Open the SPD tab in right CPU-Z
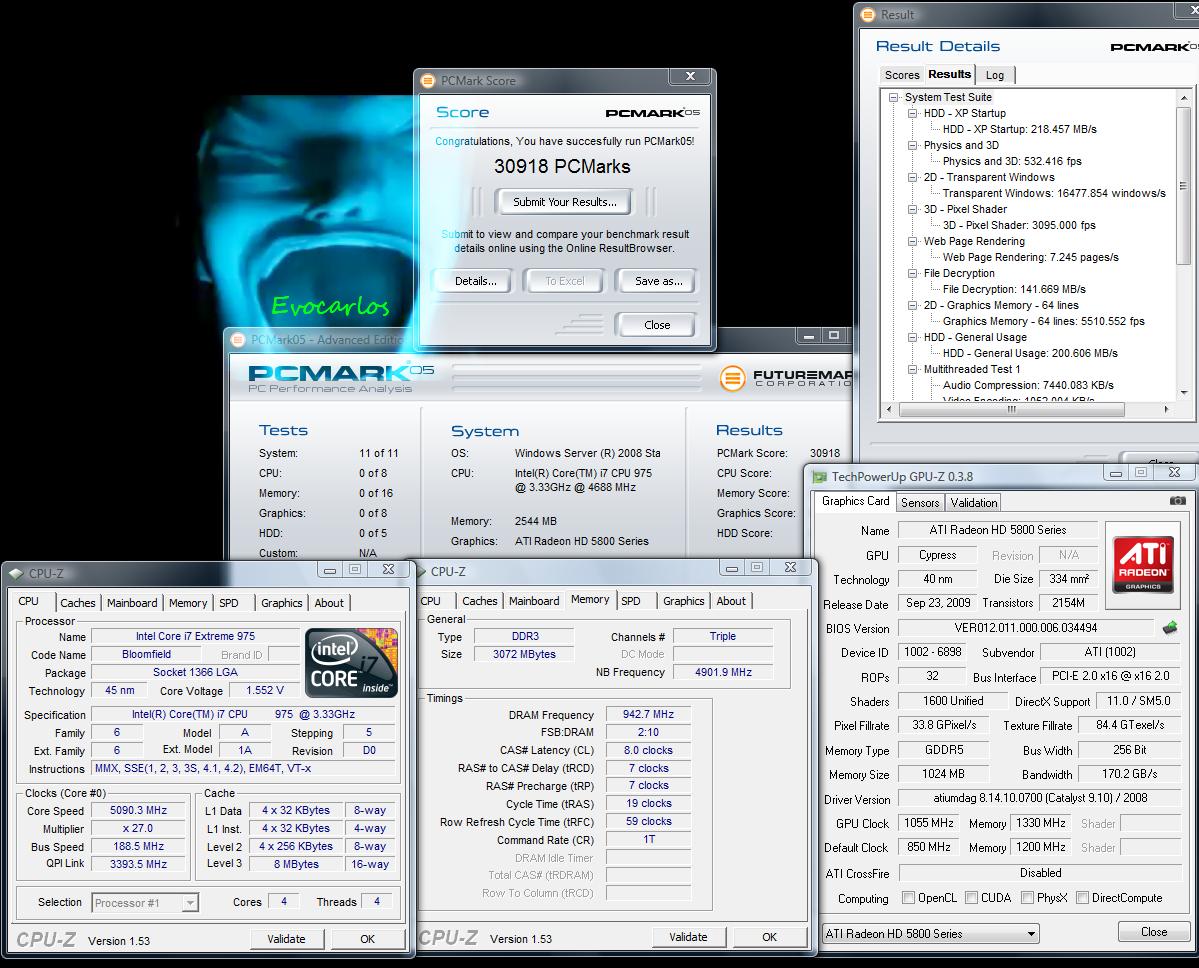The image size is (1199, 968). tap(631, 601)
